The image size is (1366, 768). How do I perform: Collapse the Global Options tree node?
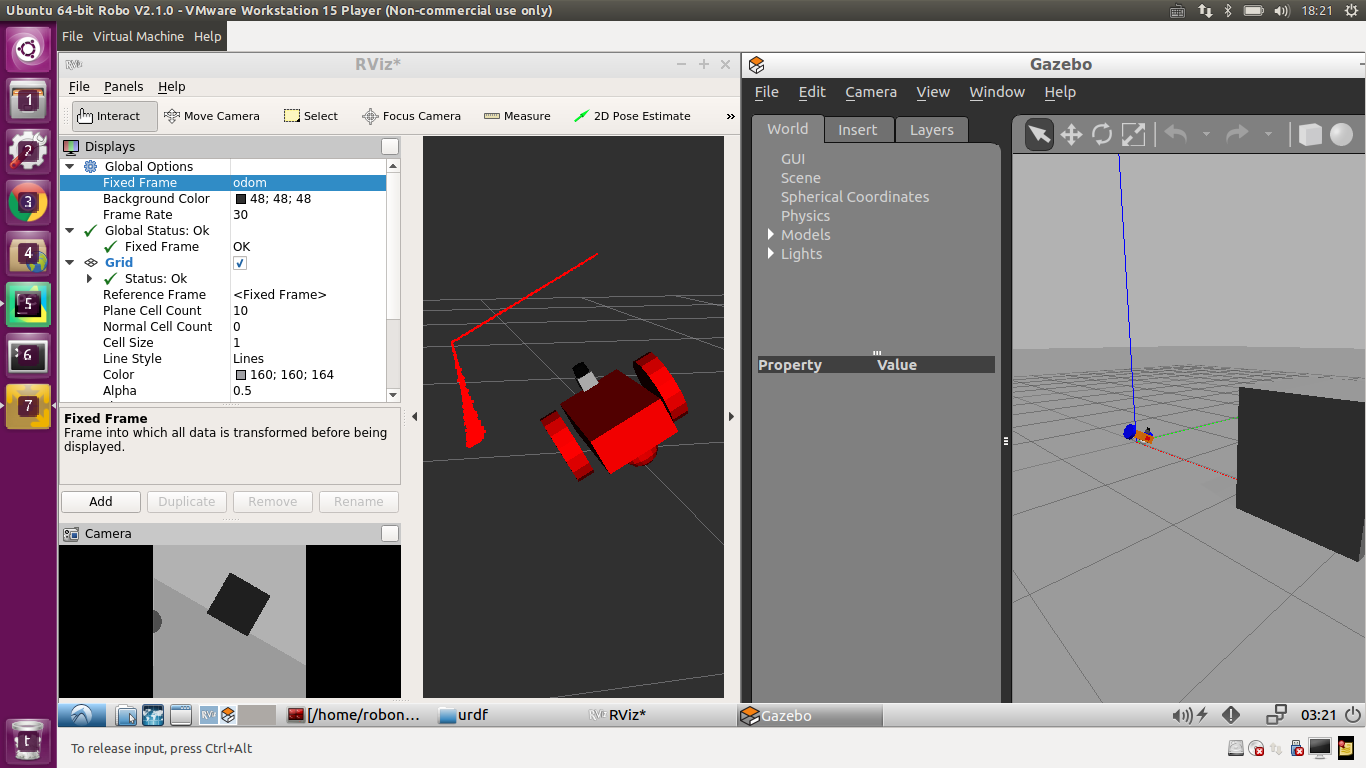tap(70, 167)
